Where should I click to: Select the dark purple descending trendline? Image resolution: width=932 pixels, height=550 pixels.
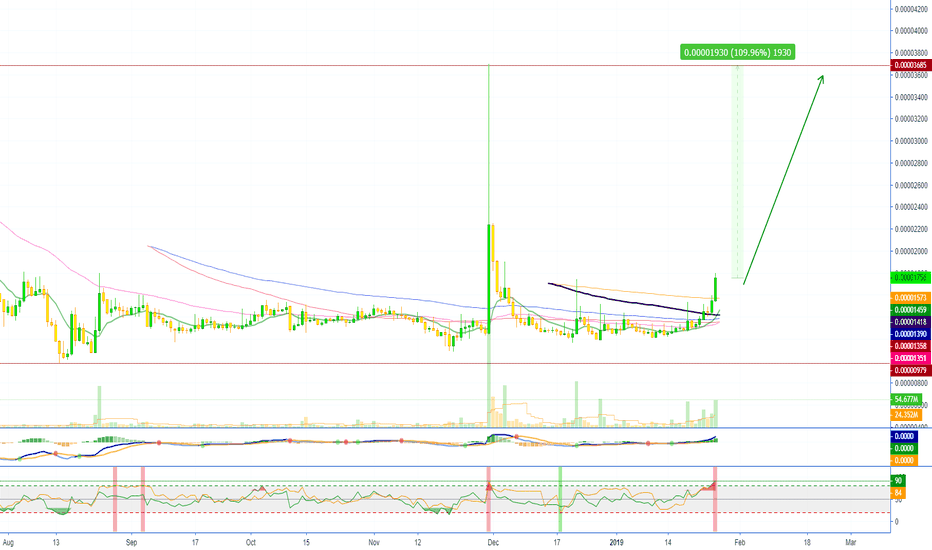[x=633, y=300]
